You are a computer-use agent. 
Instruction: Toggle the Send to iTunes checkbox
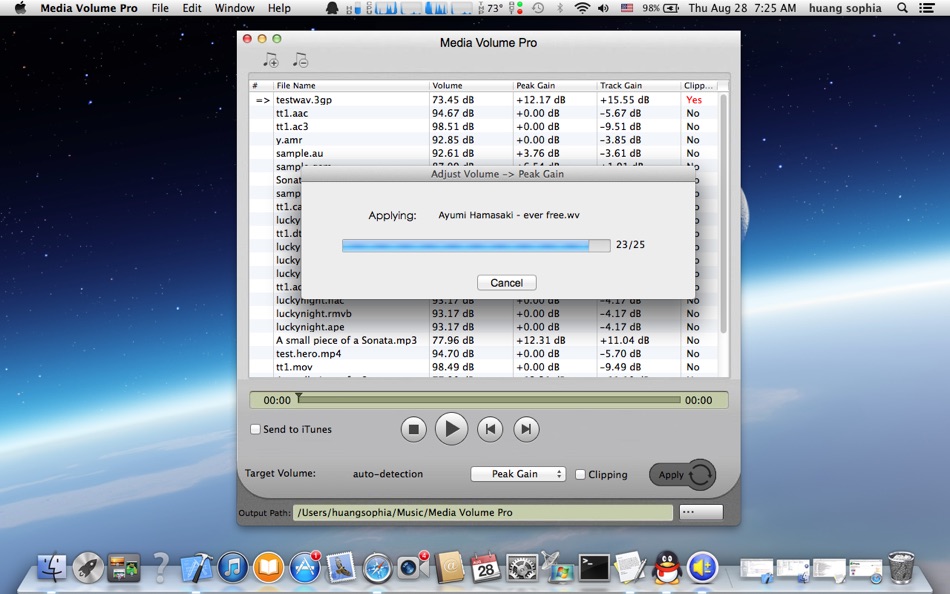point(256,429)
